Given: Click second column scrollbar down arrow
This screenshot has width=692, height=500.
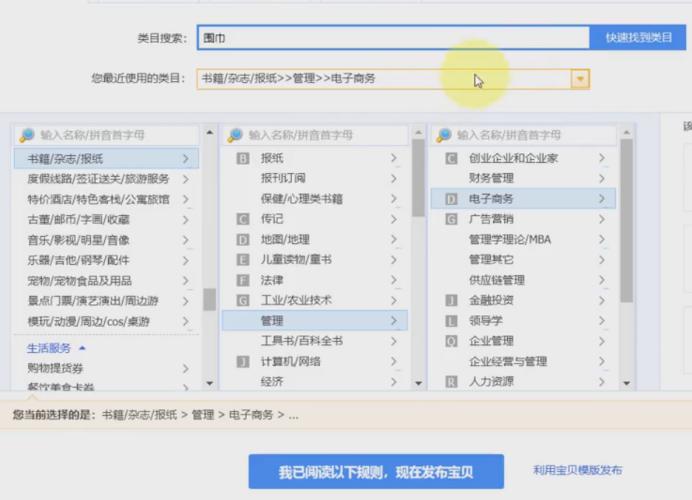Looking at the screenshot, I should (x=418, y=383).
